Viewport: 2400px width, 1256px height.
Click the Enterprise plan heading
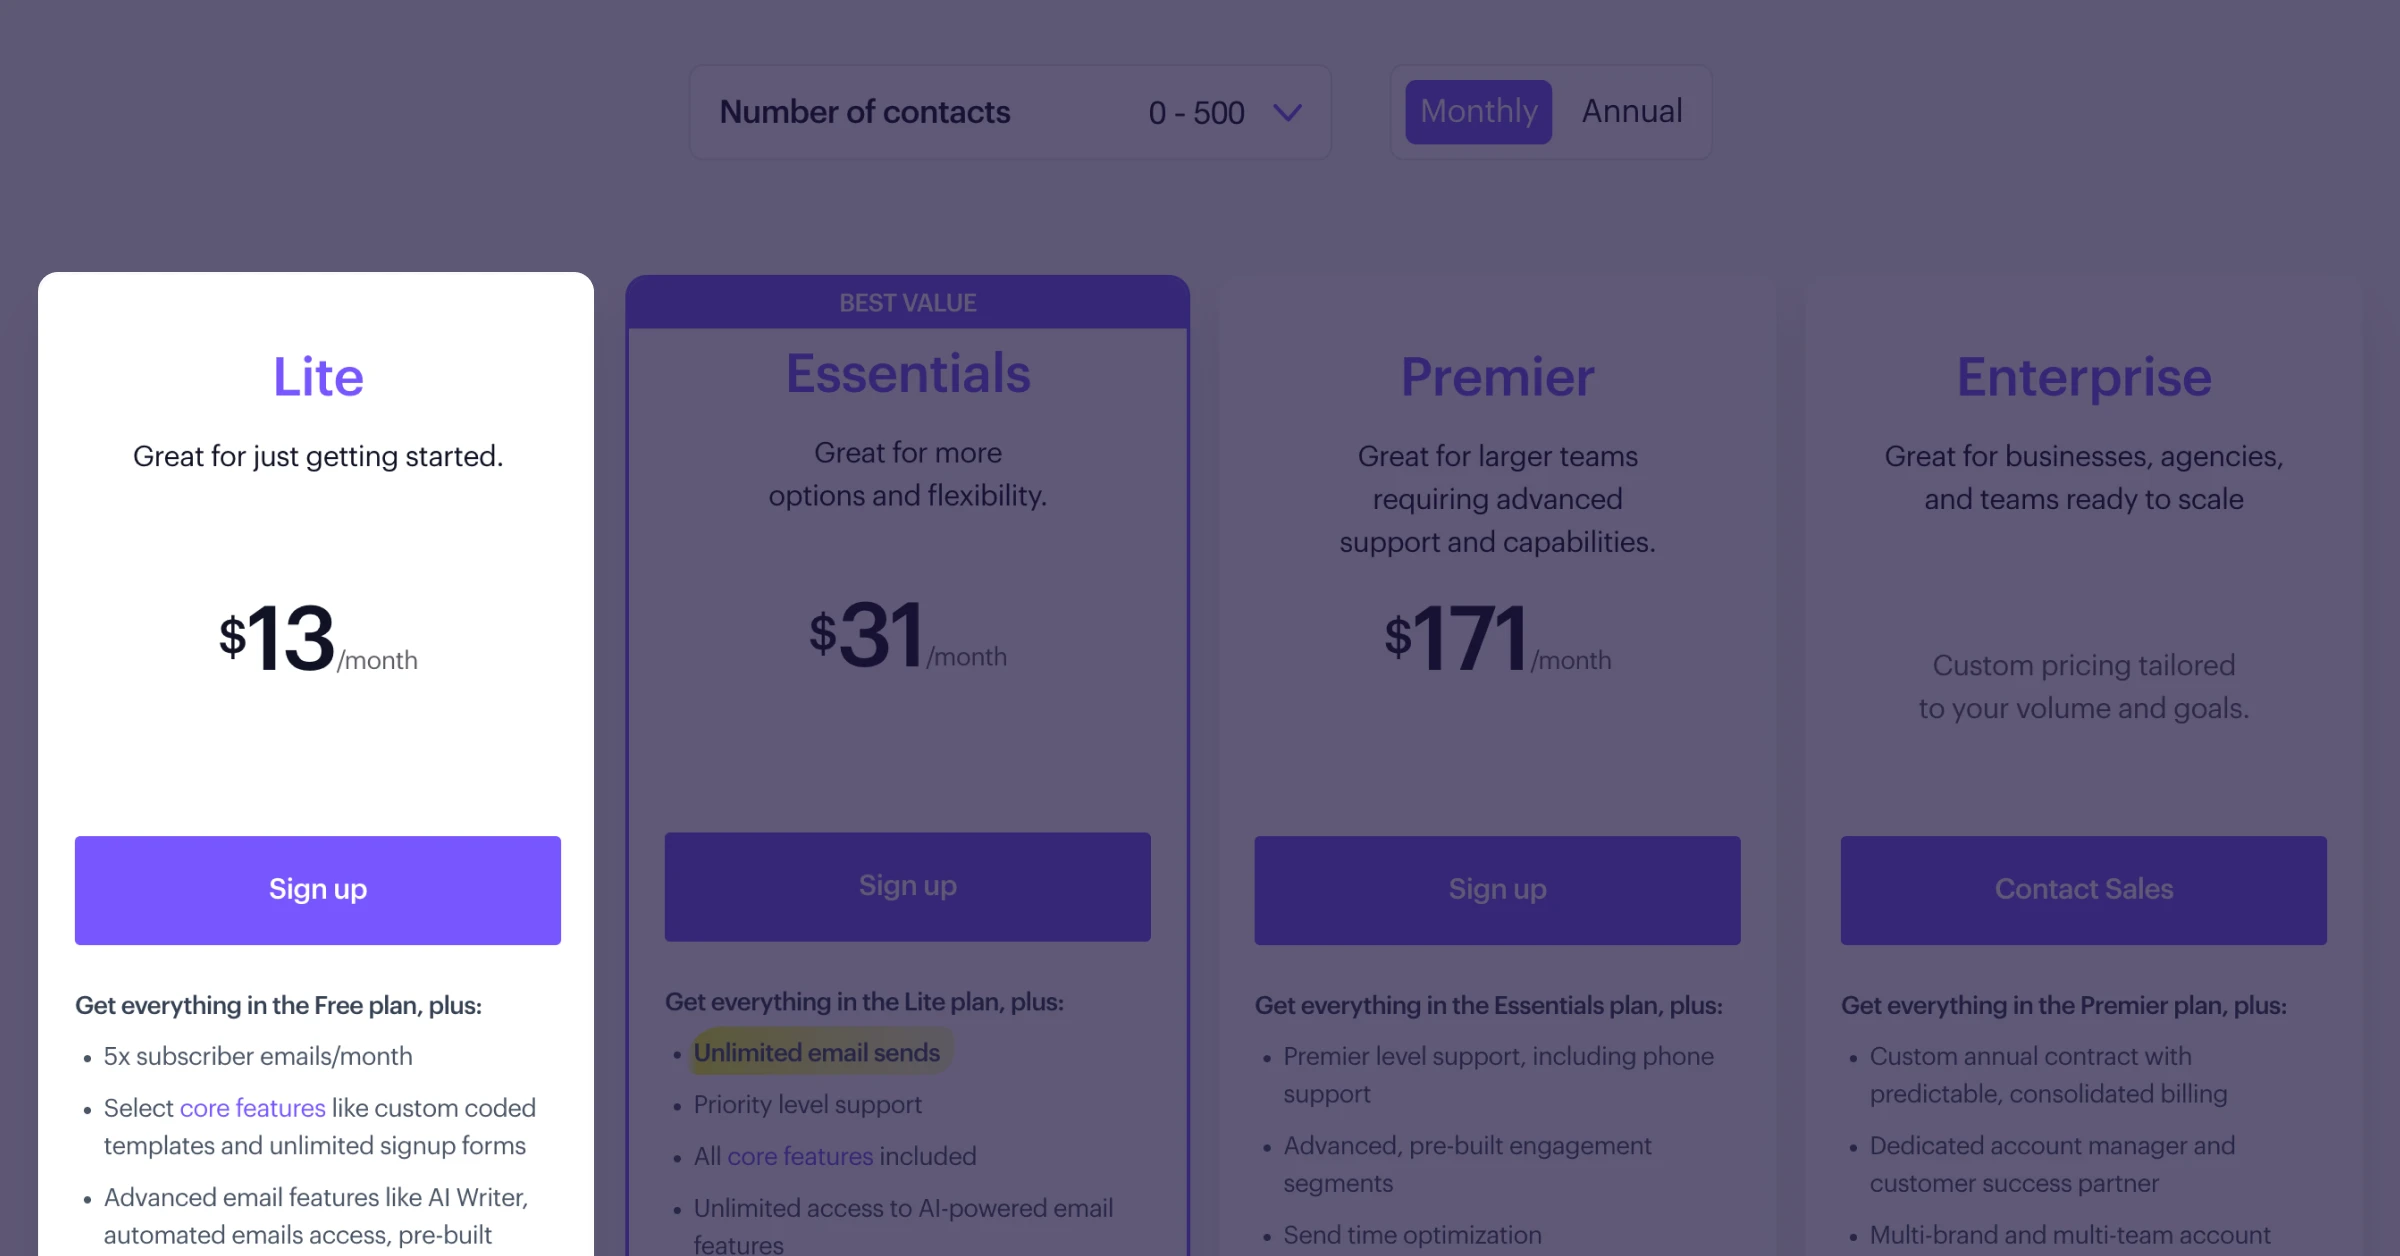(2084, 378)
